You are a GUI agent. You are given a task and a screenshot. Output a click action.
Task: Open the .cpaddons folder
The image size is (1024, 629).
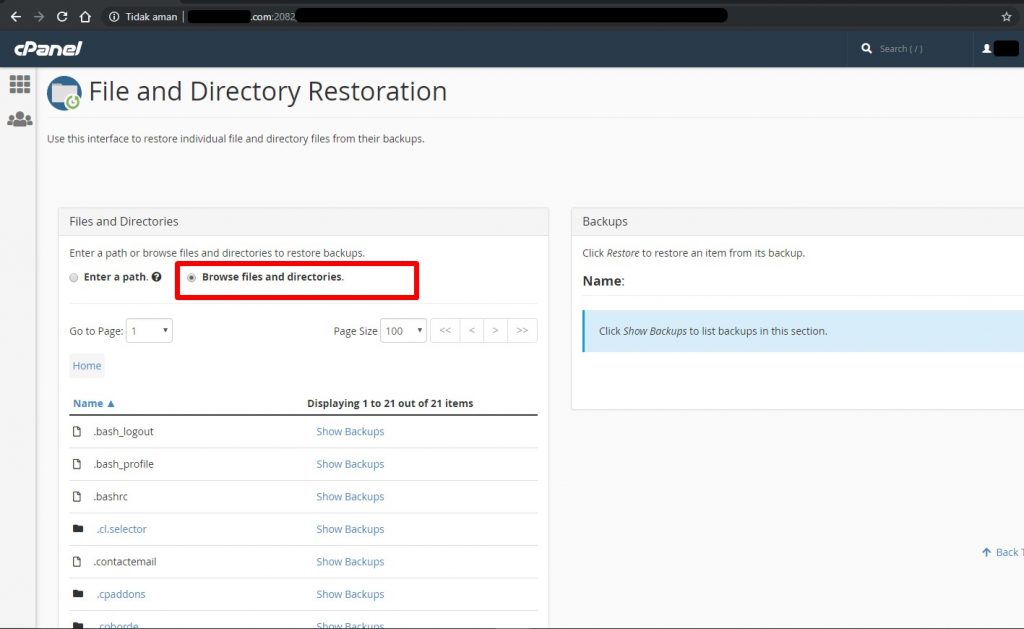point(121,594)
